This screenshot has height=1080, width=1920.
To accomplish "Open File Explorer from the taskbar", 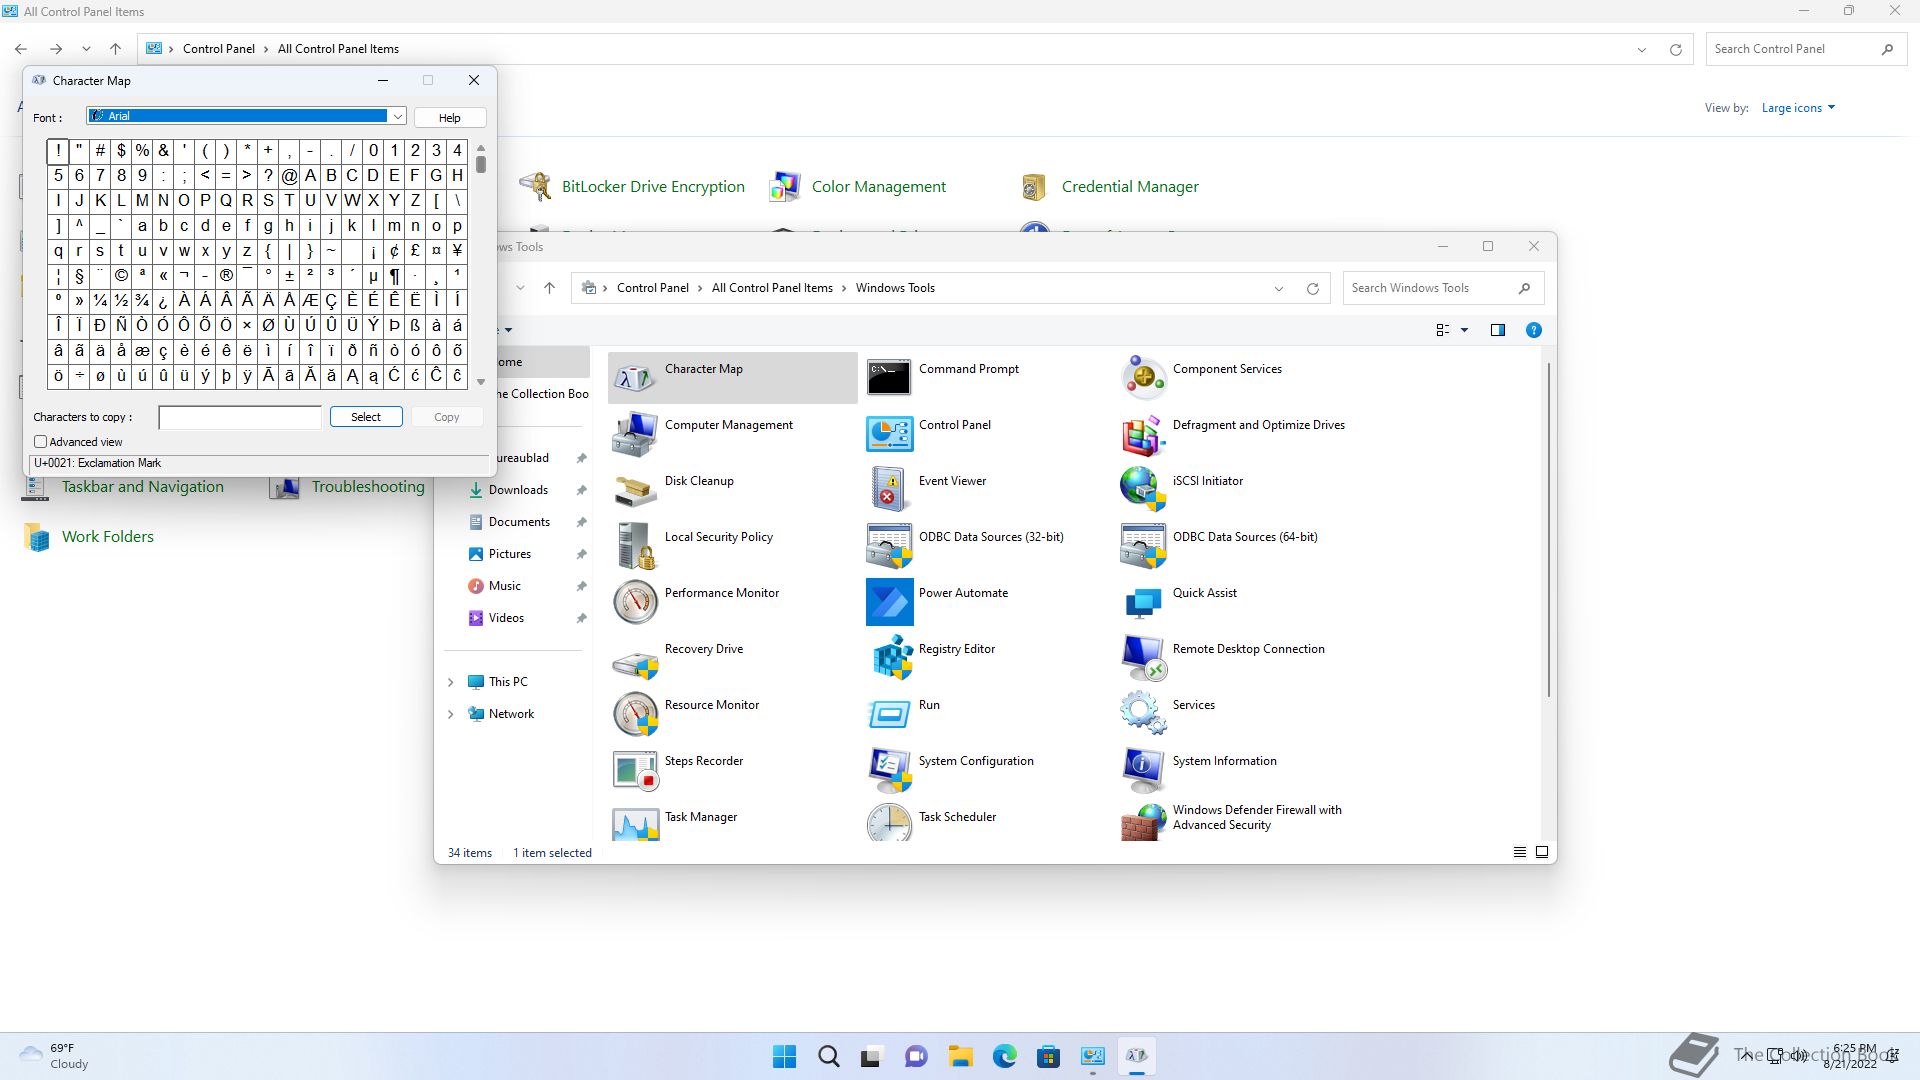I will [960, 1056].
